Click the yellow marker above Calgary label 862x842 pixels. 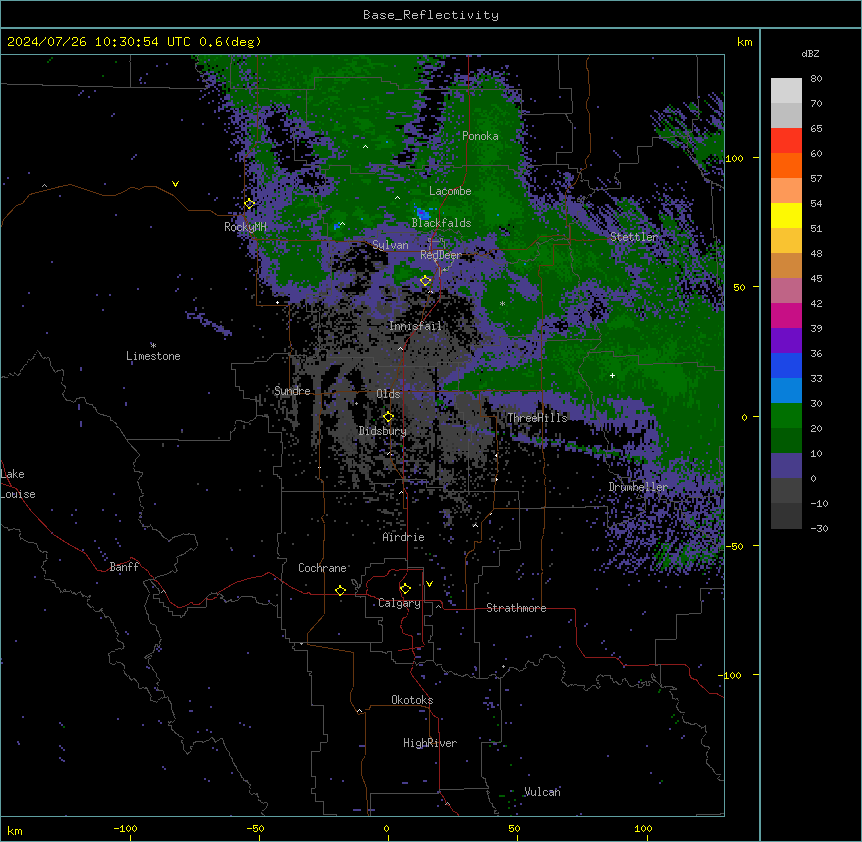click(x=405, y=589)
